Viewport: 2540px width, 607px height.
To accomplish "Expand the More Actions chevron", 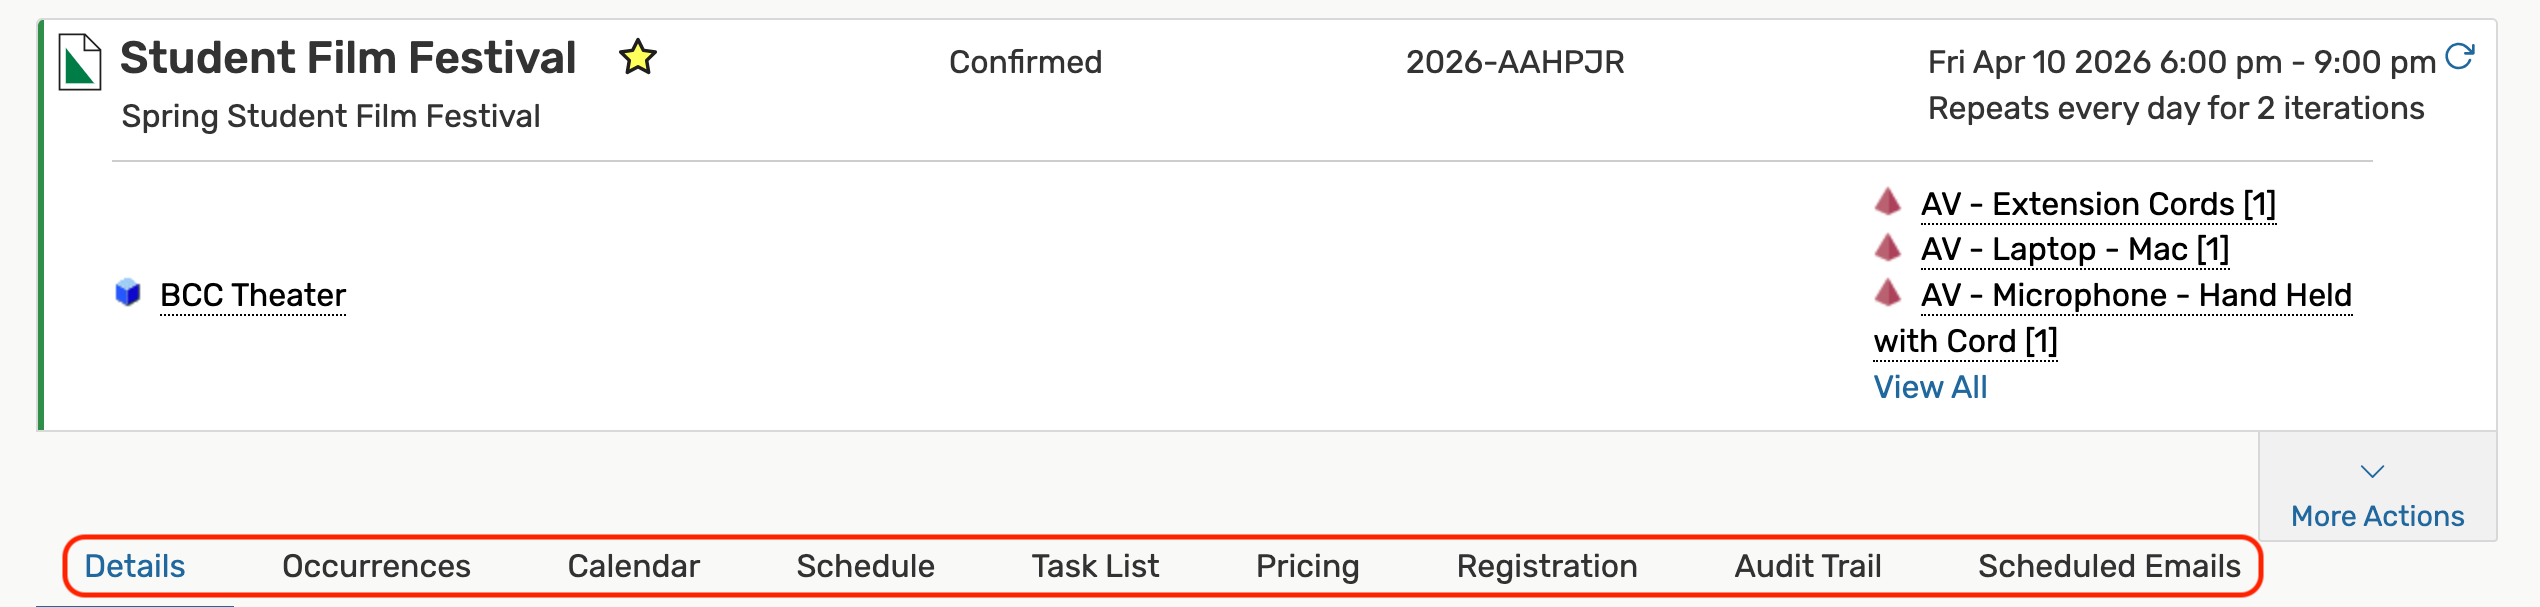I will (x=2372, y=471).
